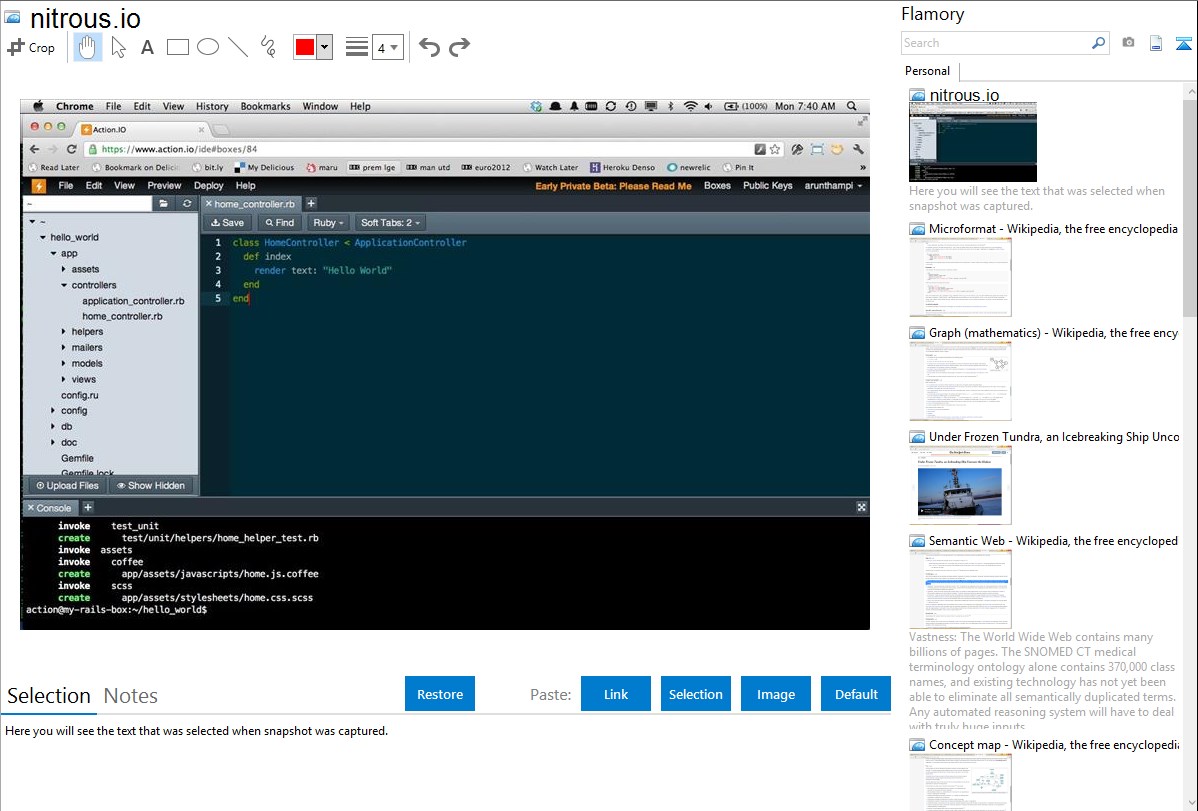Click the Find button in the editor
Screen dimensions: 1198x811
pos(280,222)
